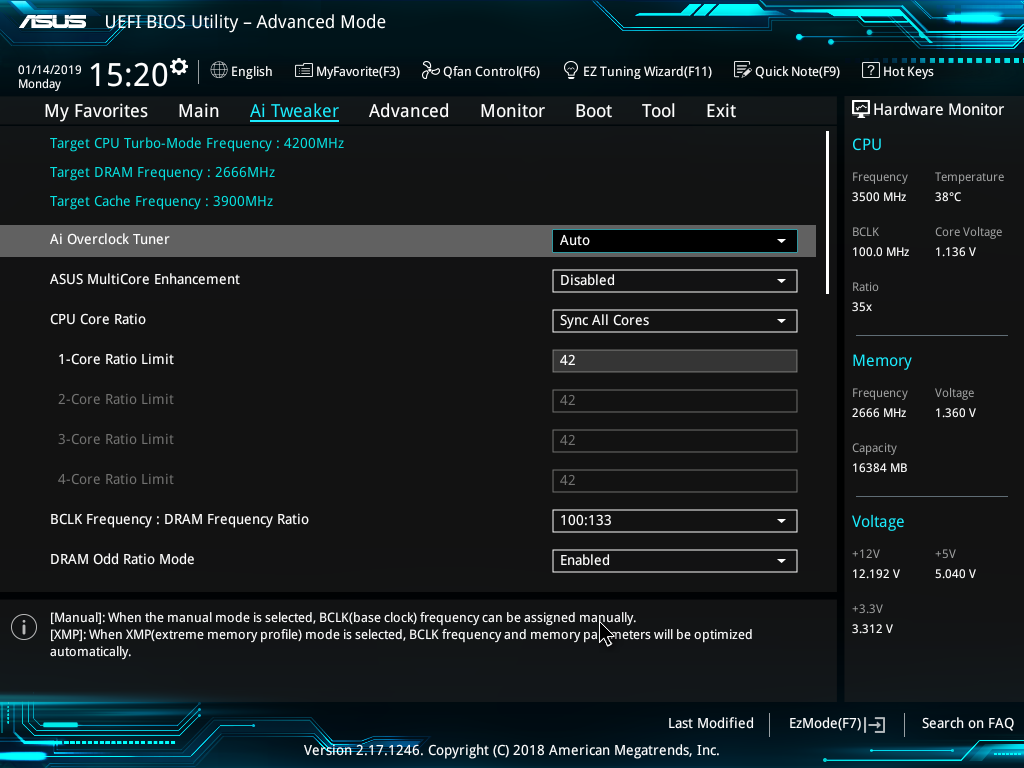Viewport: 1024px width, 768px height.
Task: Open Qfan Control fan icon
Action: click(x=431, y=71)
